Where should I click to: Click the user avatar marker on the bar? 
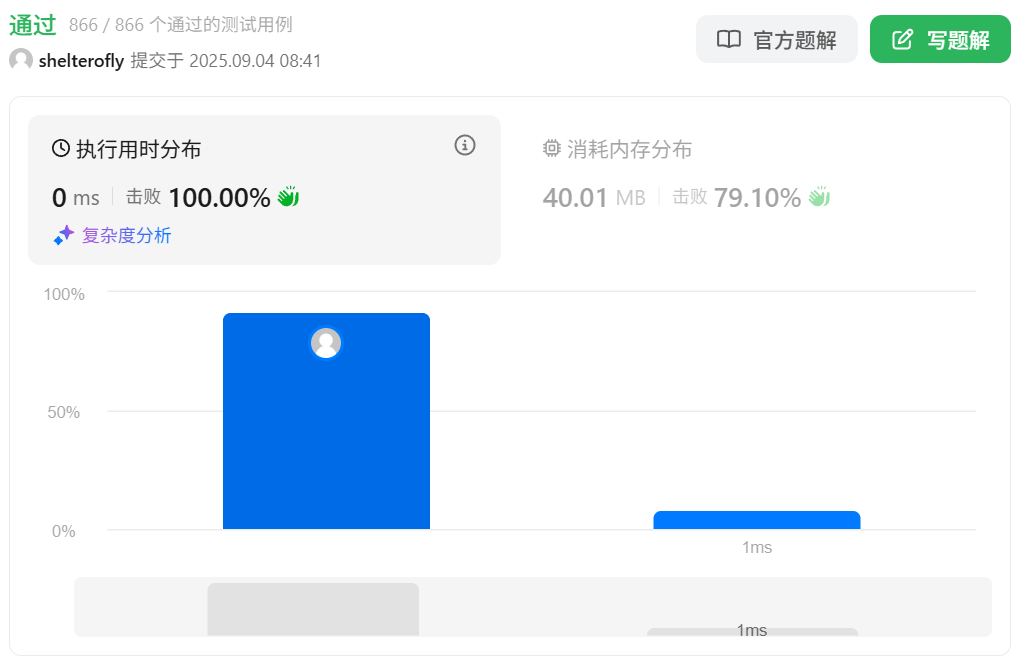click(x=326, y=343)
